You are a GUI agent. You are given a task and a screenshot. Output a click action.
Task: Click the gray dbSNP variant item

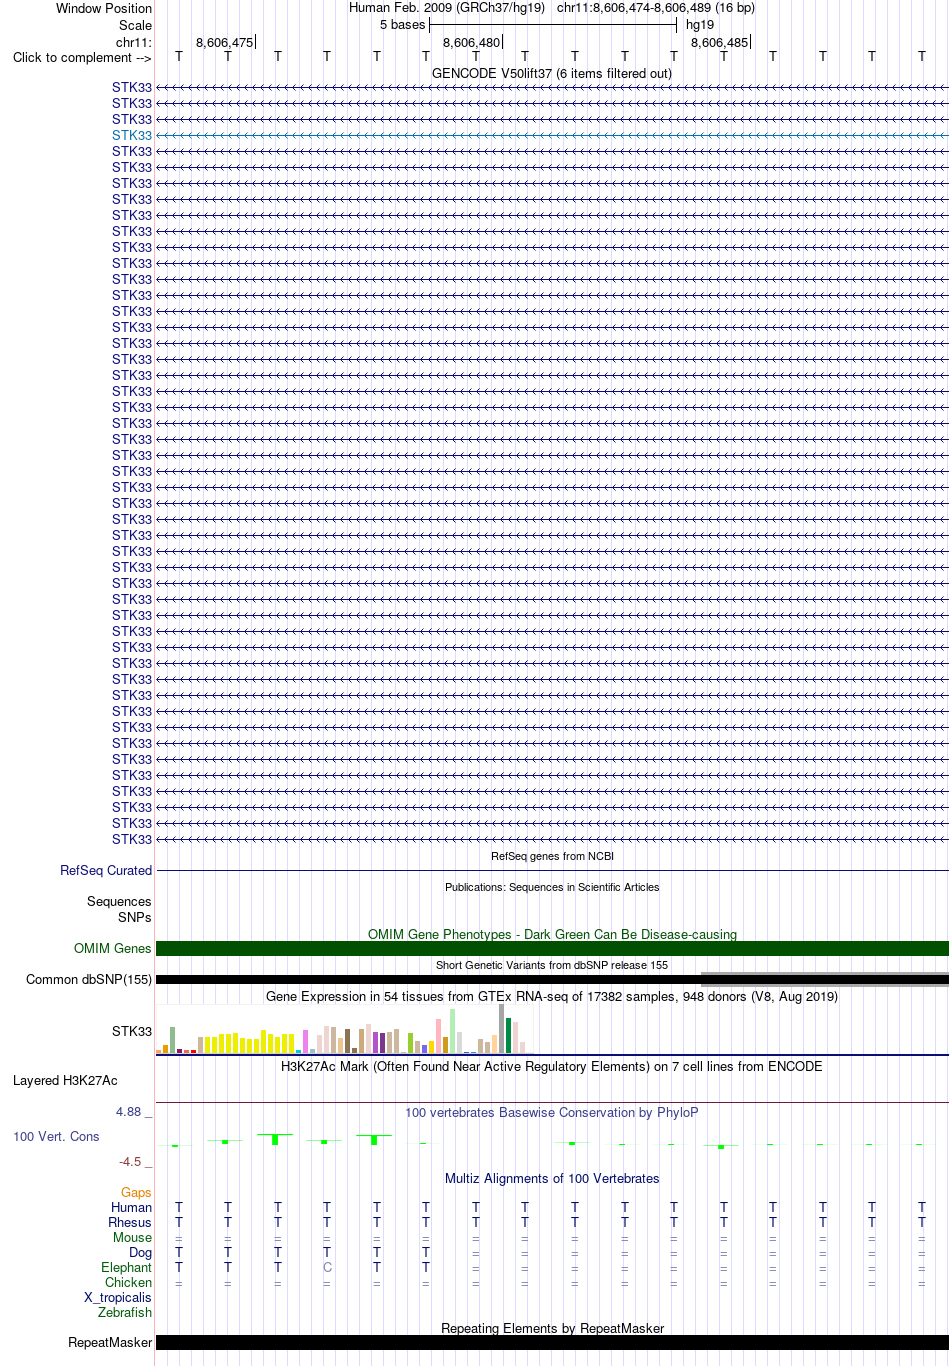pos(825,978)
